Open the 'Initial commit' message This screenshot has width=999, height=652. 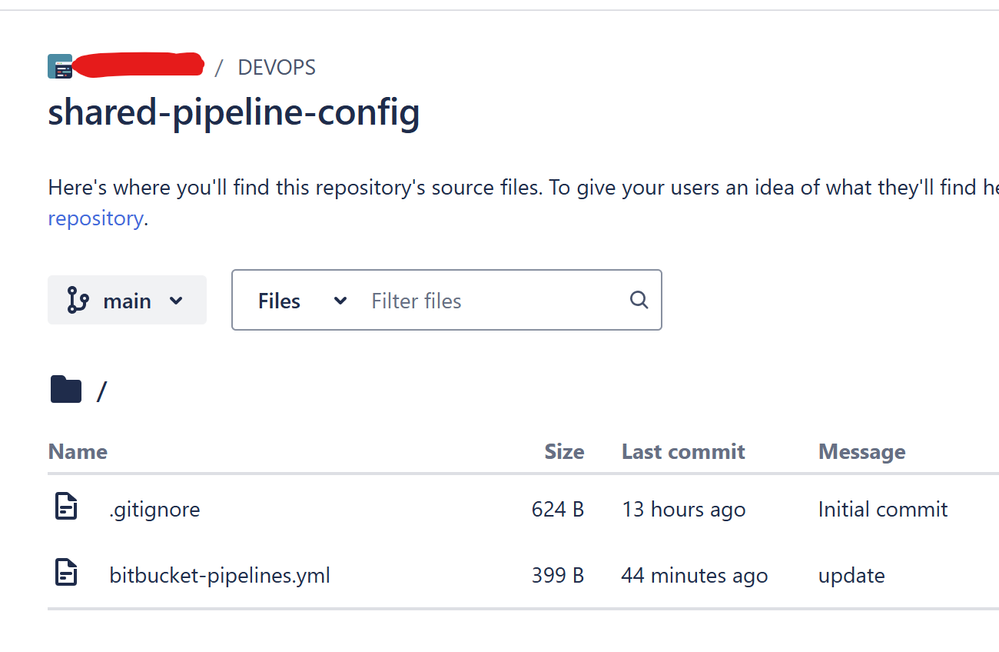882,509
